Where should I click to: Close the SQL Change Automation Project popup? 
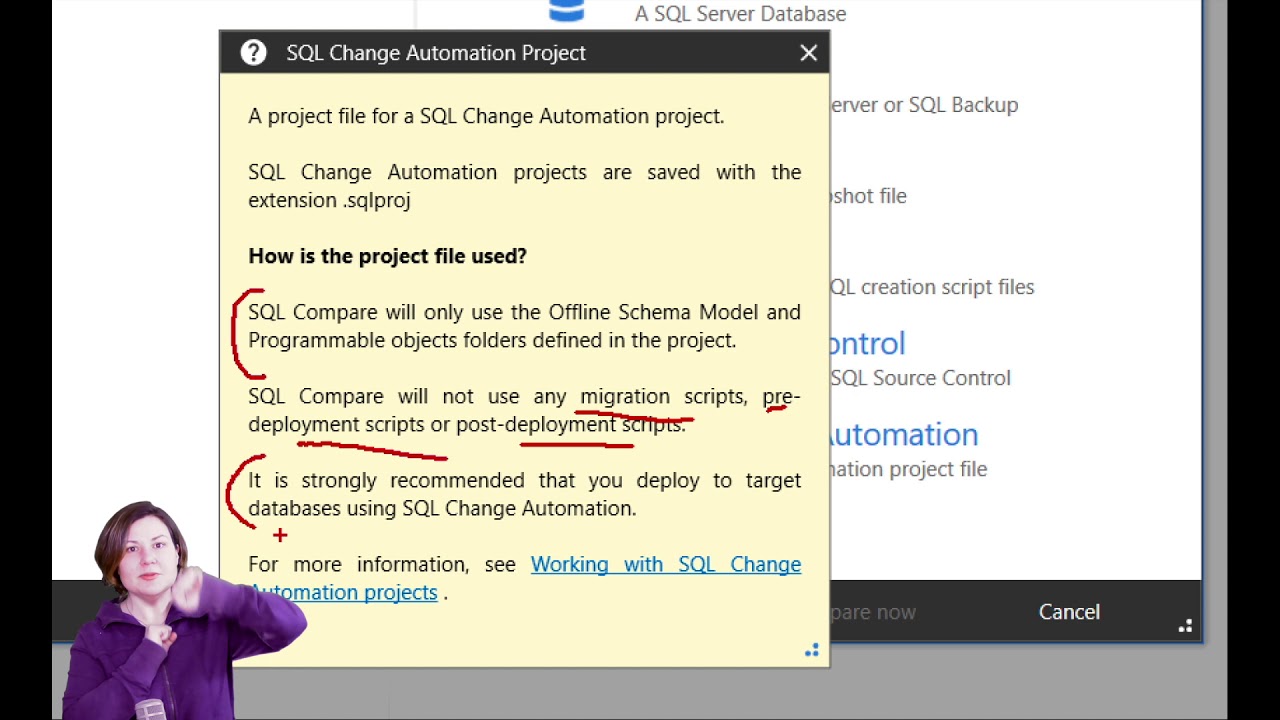click(x=809, y=53)
